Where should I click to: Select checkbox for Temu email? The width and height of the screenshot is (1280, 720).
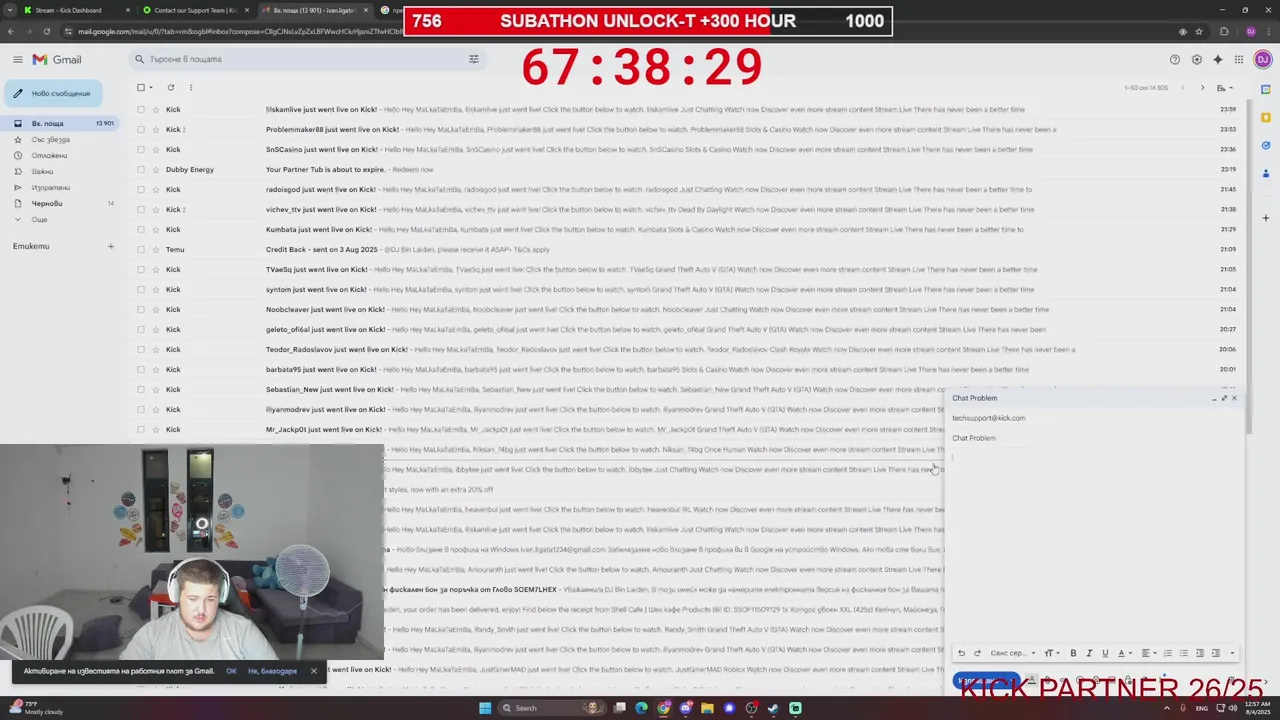(140, 249)
